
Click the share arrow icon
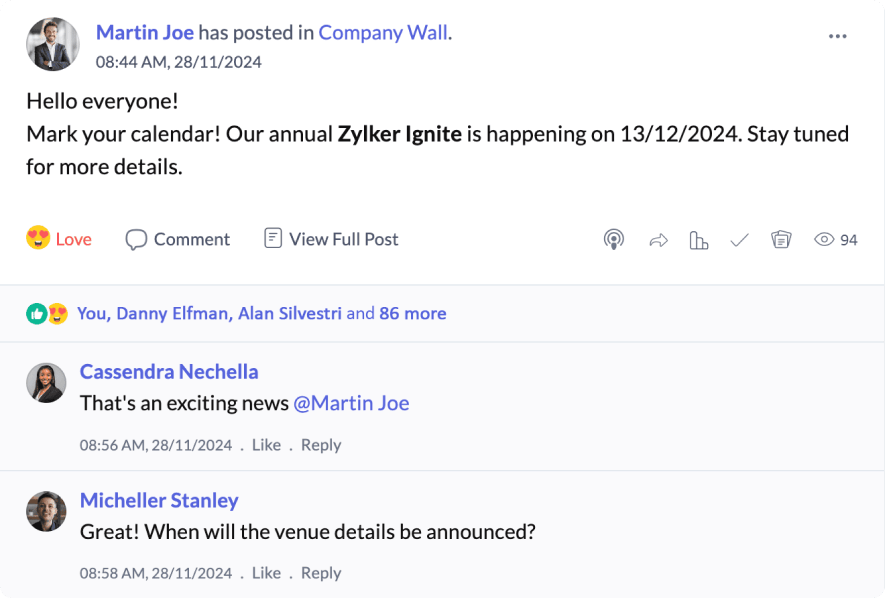(x=658, y=240)
